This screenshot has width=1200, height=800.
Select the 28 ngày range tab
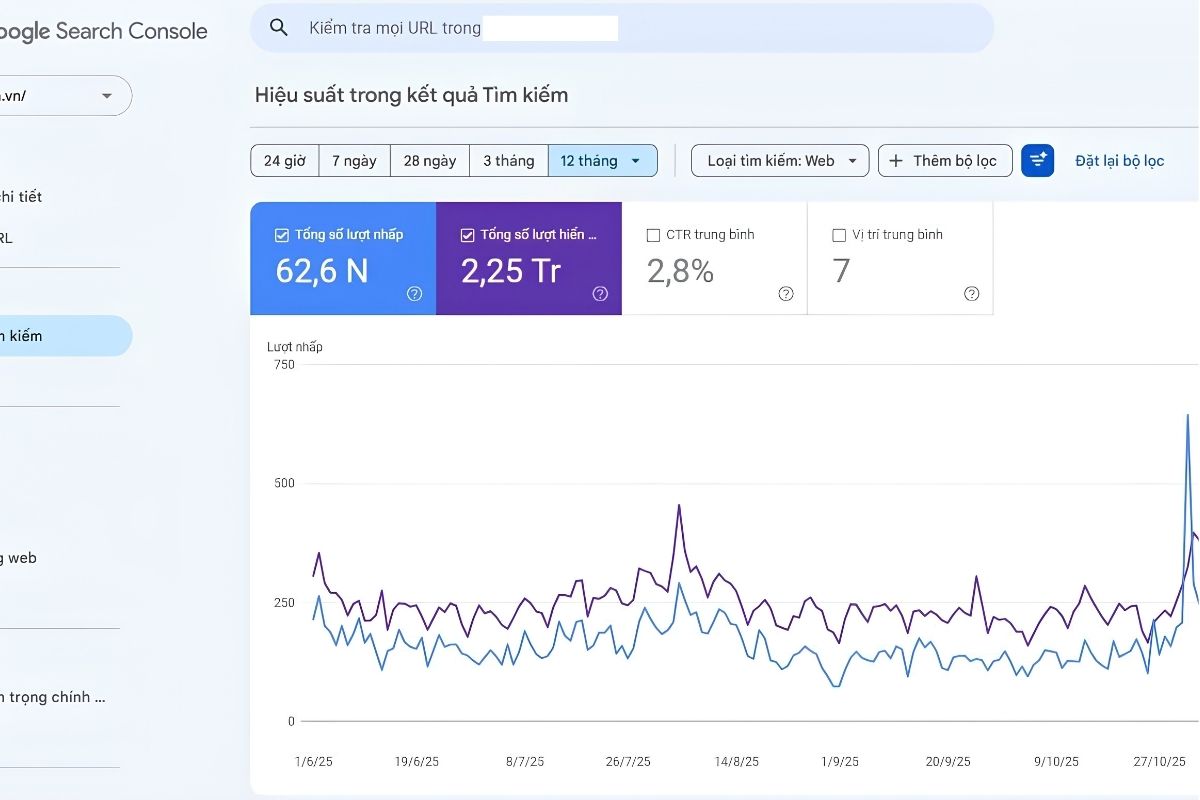point(430,160)
